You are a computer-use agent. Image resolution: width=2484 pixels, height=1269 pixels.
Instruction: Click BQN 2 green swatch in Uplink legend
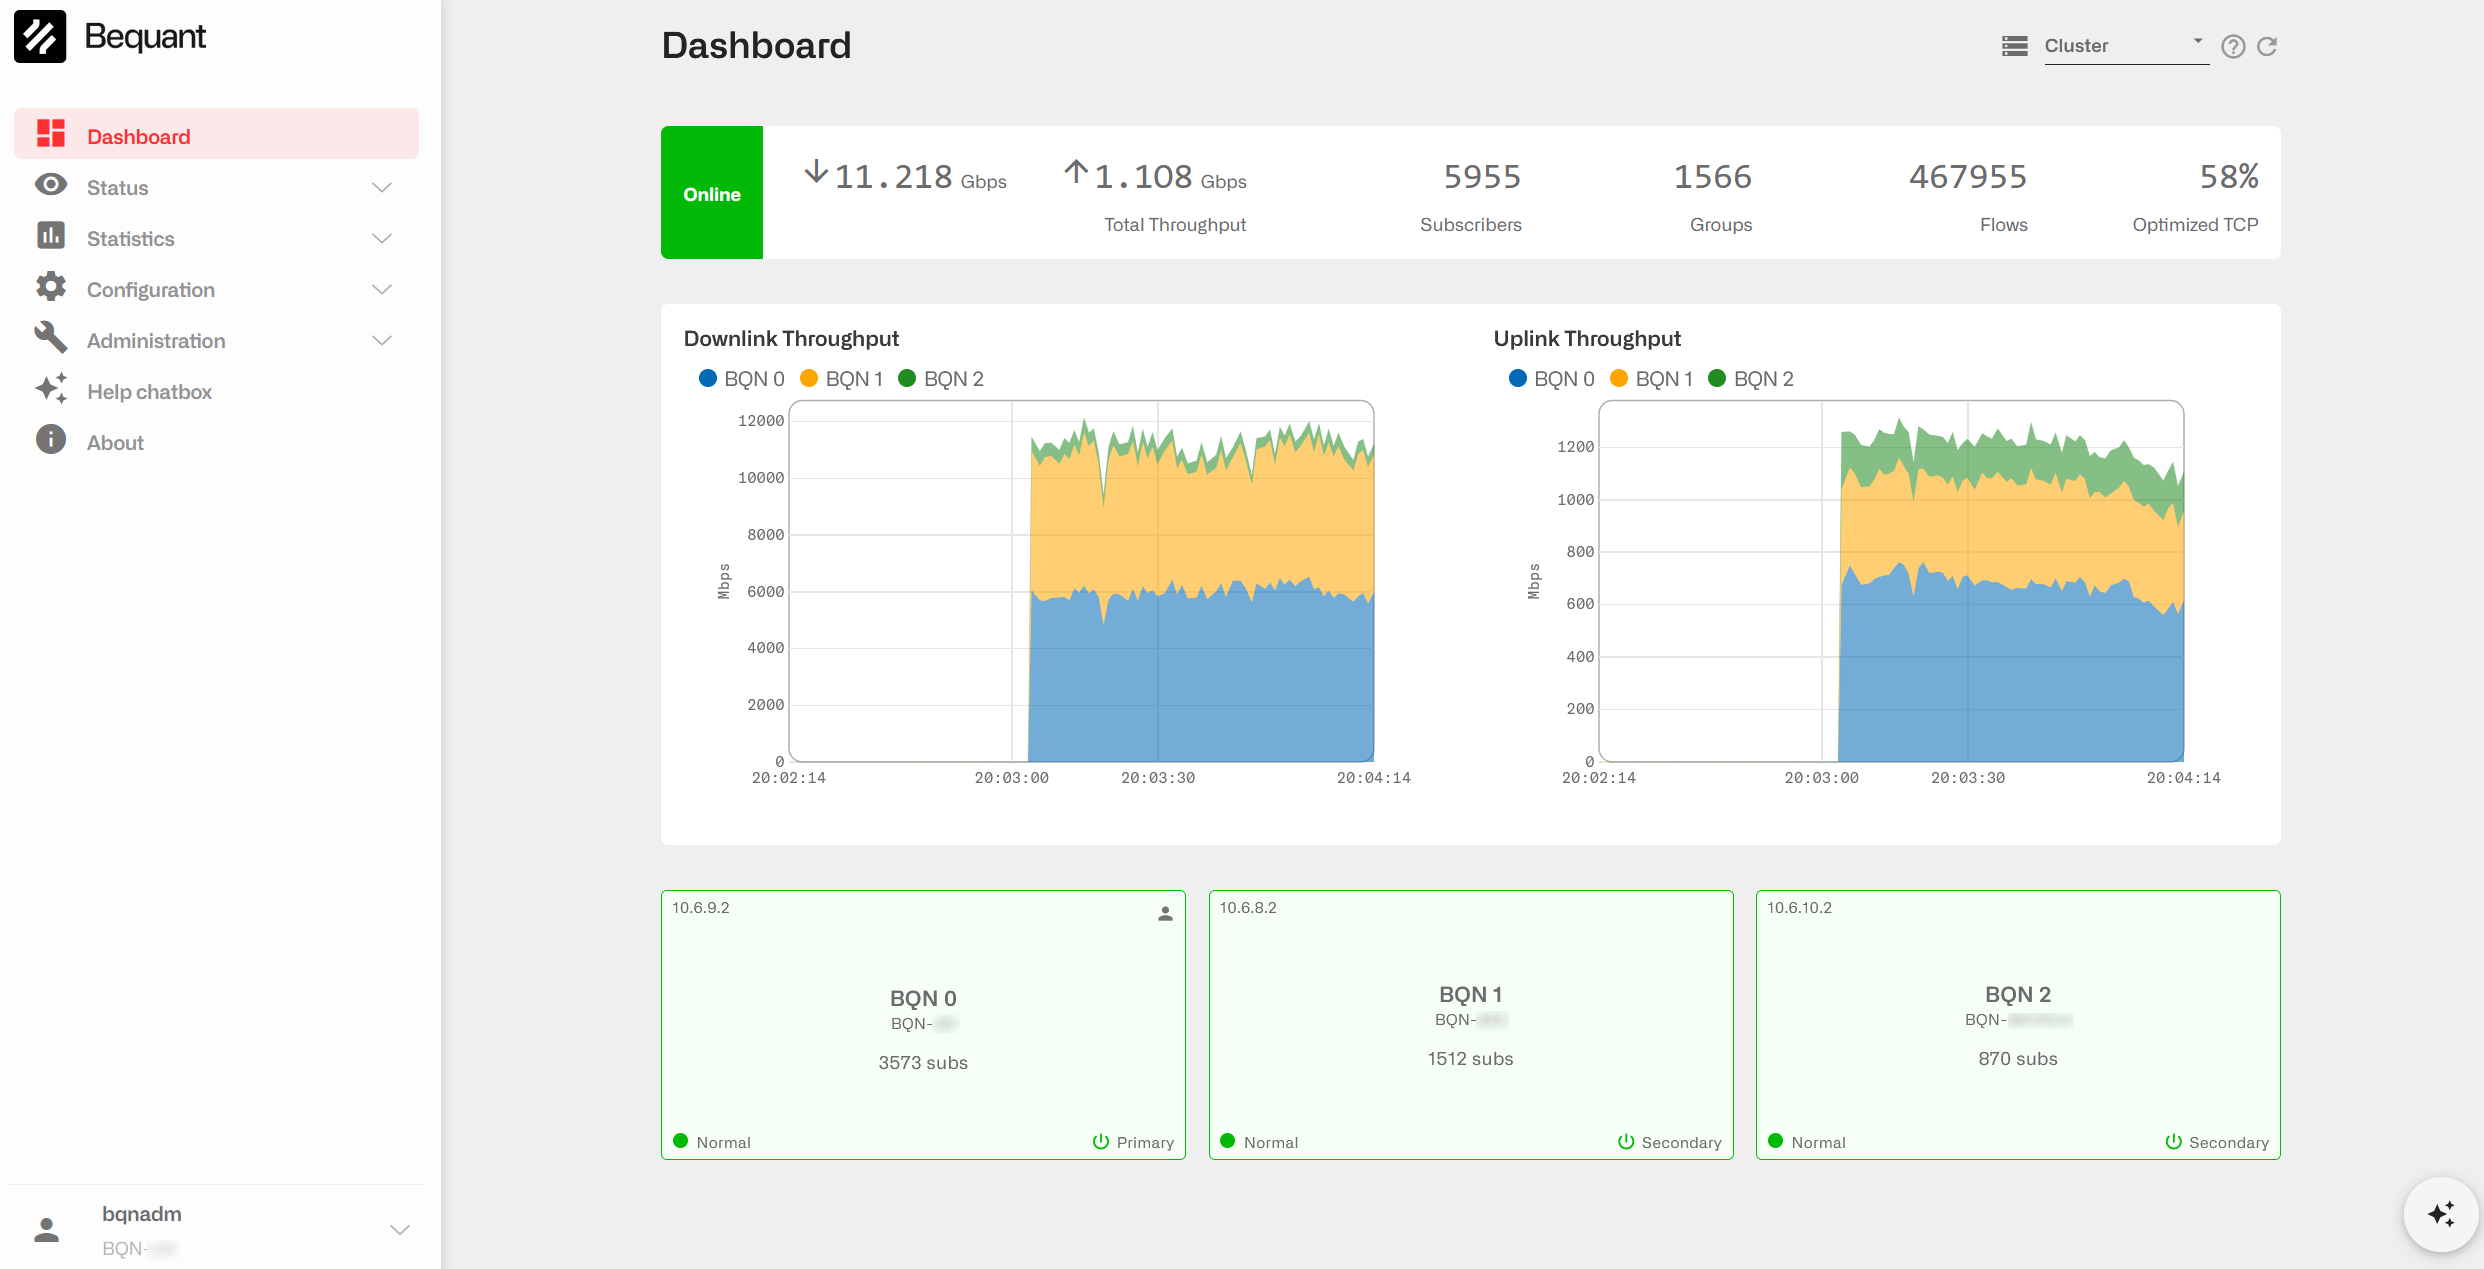(1717, 378)
